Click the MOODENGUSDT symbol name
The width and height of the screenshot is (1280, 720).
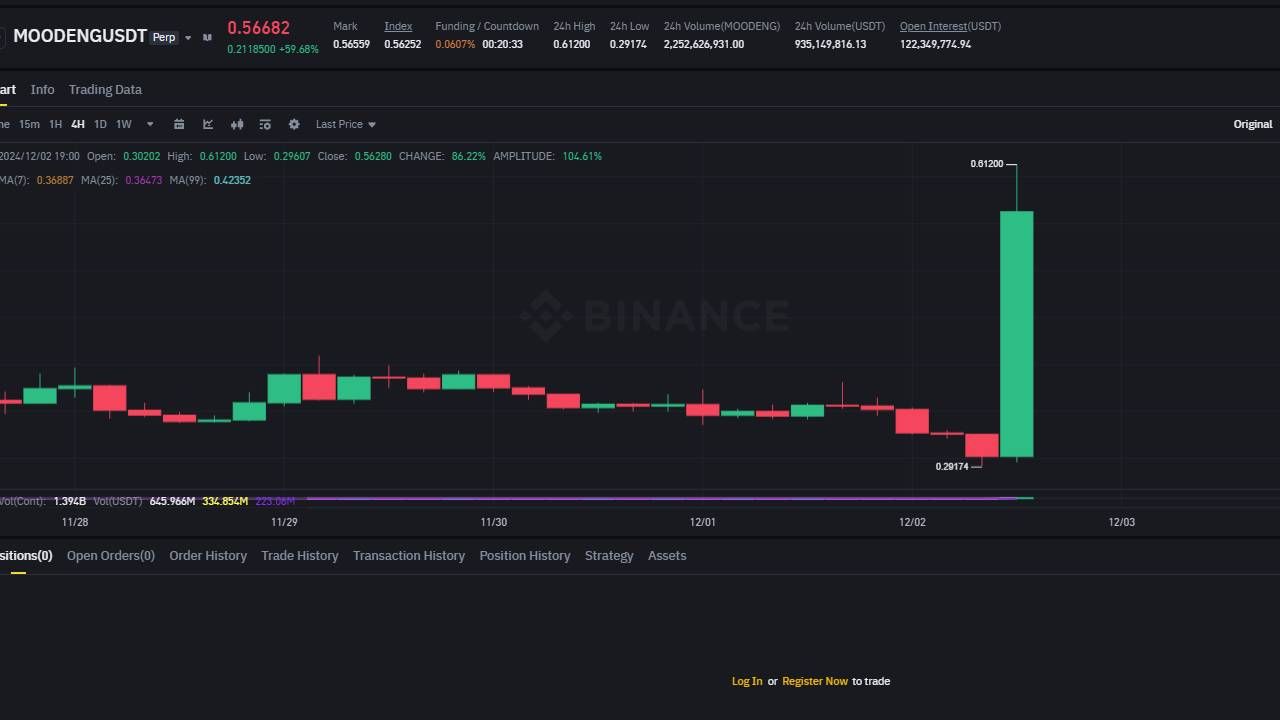click(80, 36)
